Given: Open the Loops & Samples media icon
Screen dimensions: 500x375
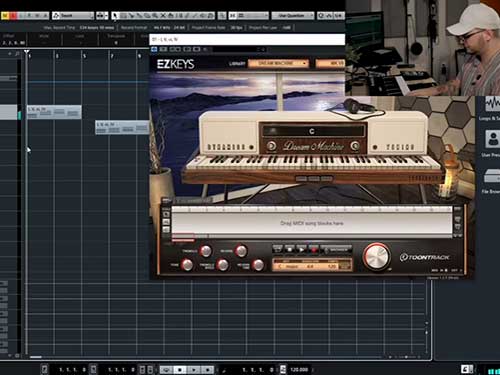Looking at the screenshot, I should coord(493,104).
